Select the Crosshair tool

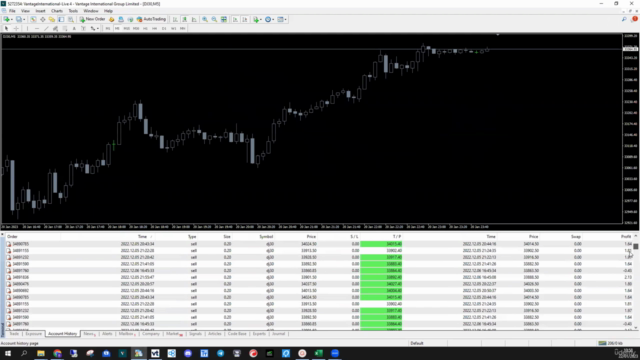pyautogui.click(x=16, y=28)
